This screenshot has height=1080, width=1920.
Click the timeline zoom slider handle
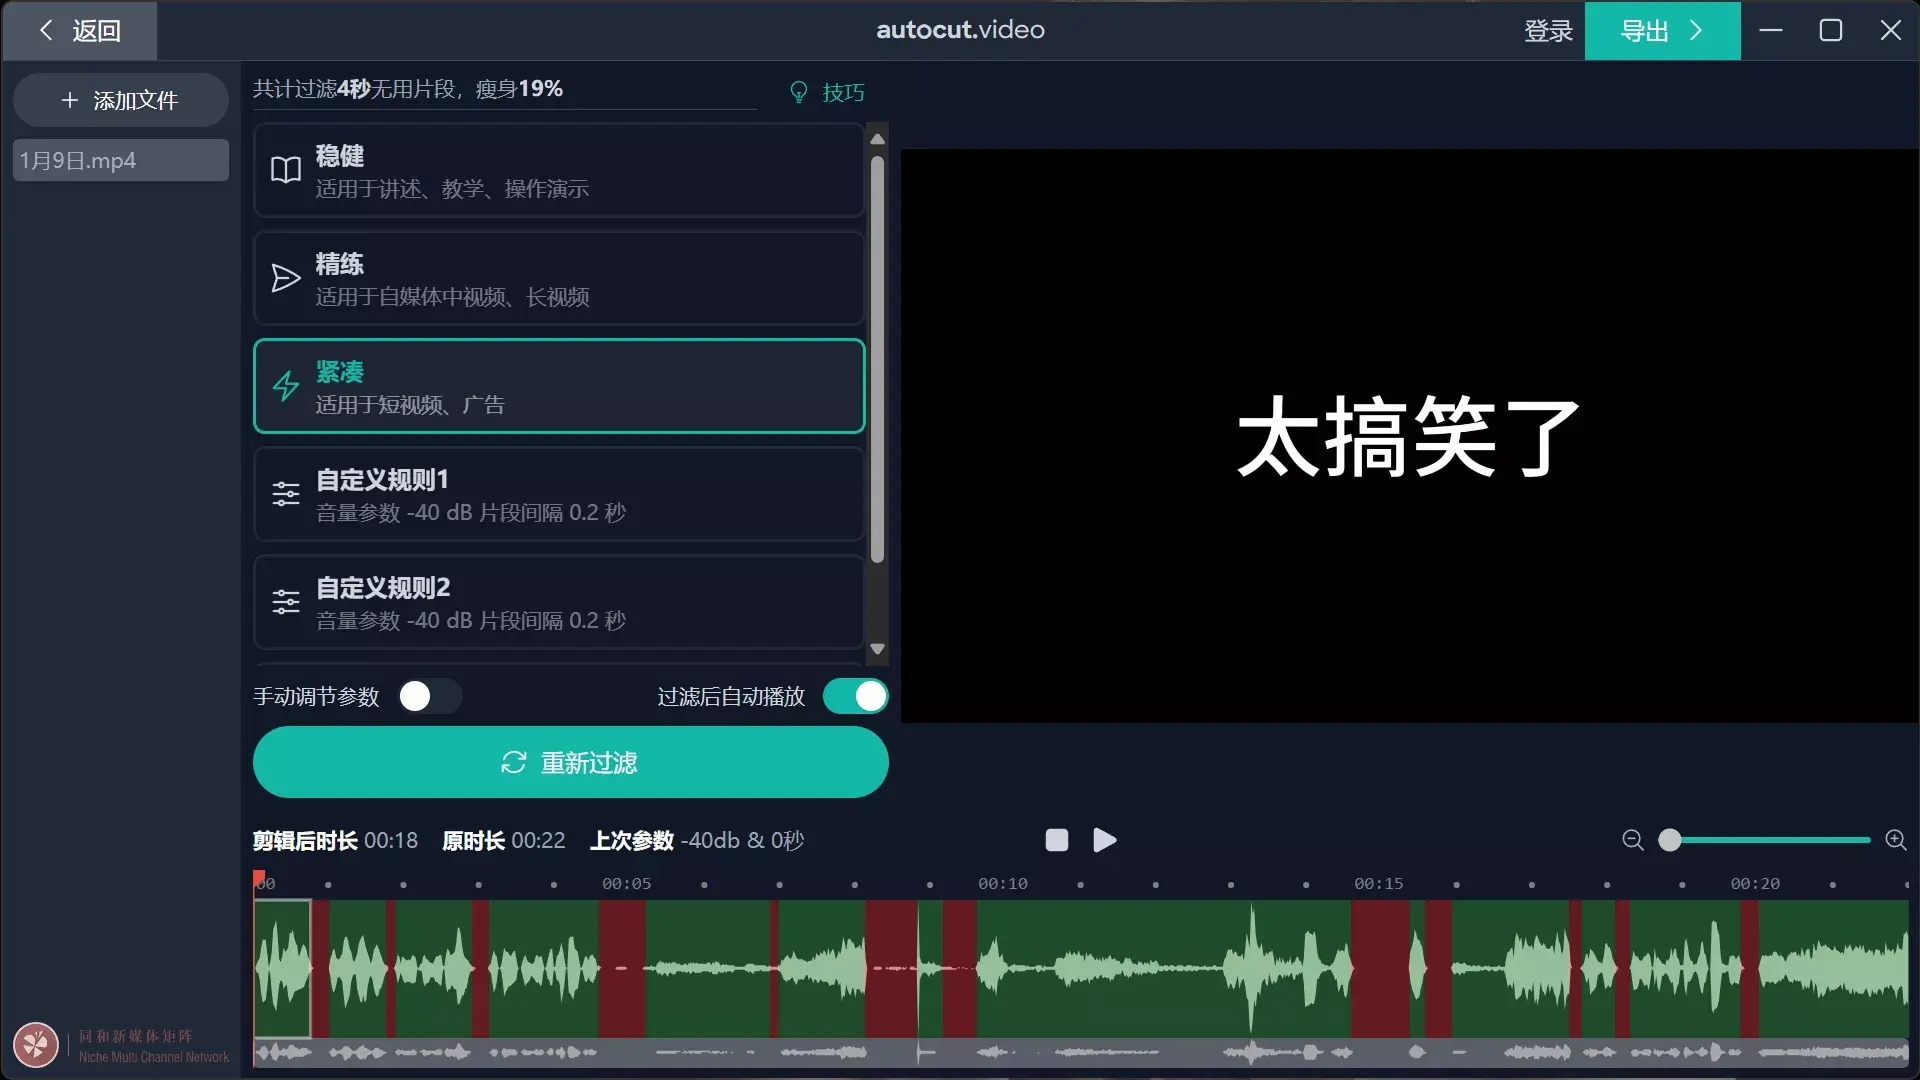[1669, 840]
